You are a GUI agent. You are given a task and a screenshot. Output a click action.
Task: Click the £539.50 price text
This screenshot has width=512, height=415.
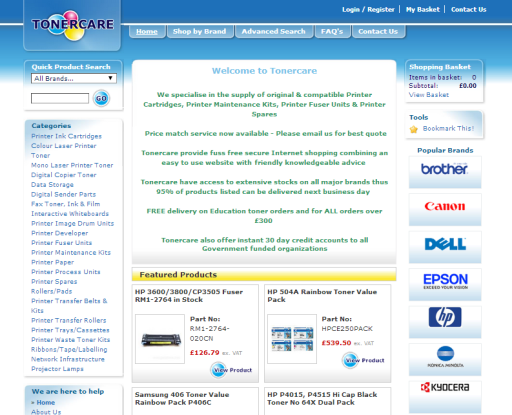(336, 343)
